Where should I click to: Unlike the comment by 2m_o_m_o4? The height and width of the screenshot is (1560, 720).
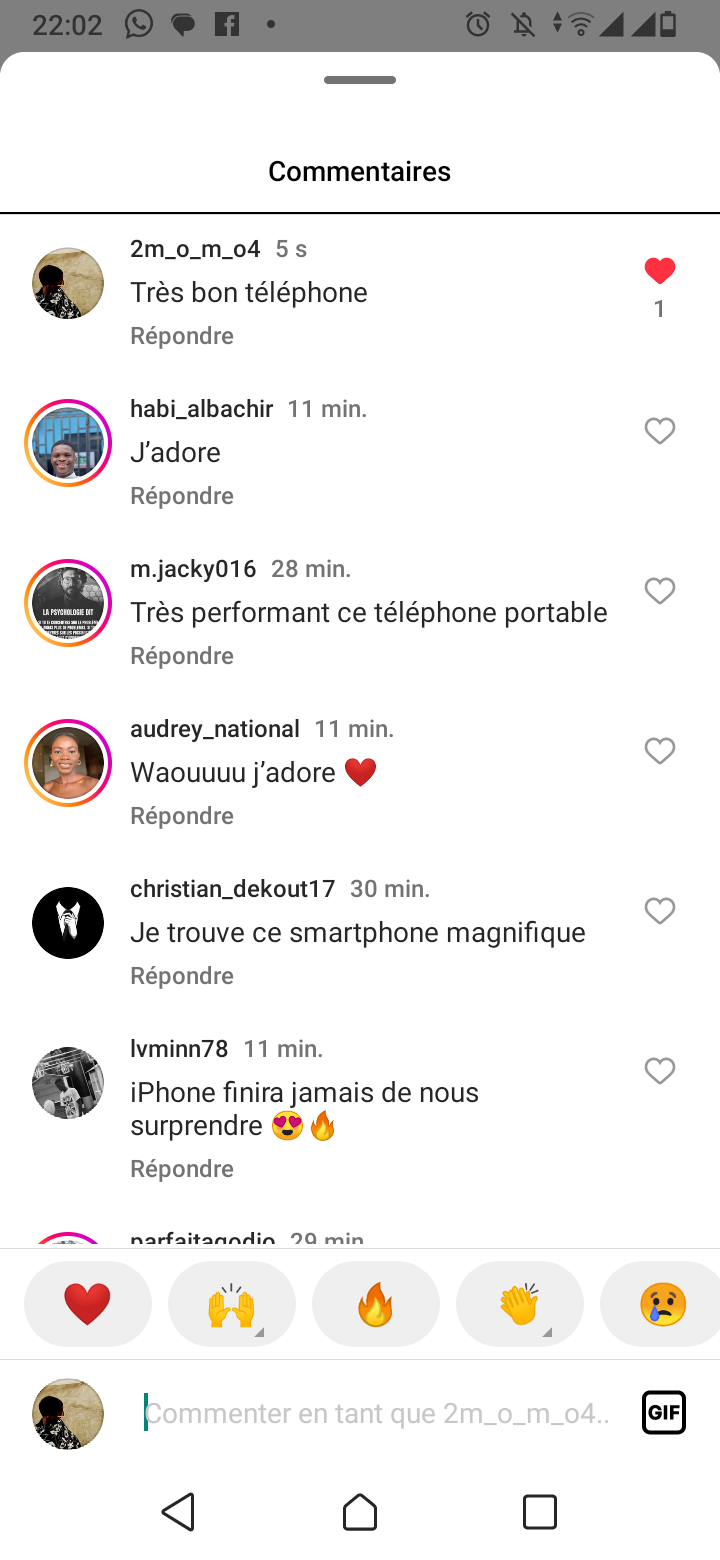tap(659, 271)
